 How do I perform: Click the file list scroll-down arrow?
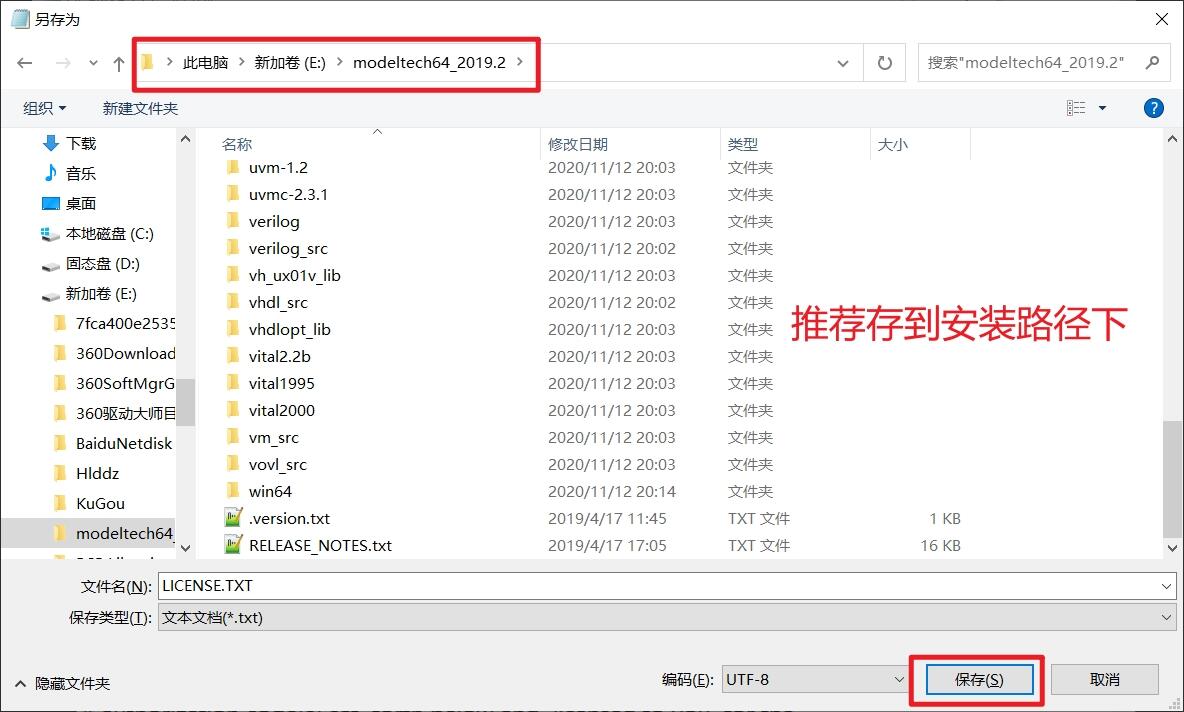[x=1172, y=548]
